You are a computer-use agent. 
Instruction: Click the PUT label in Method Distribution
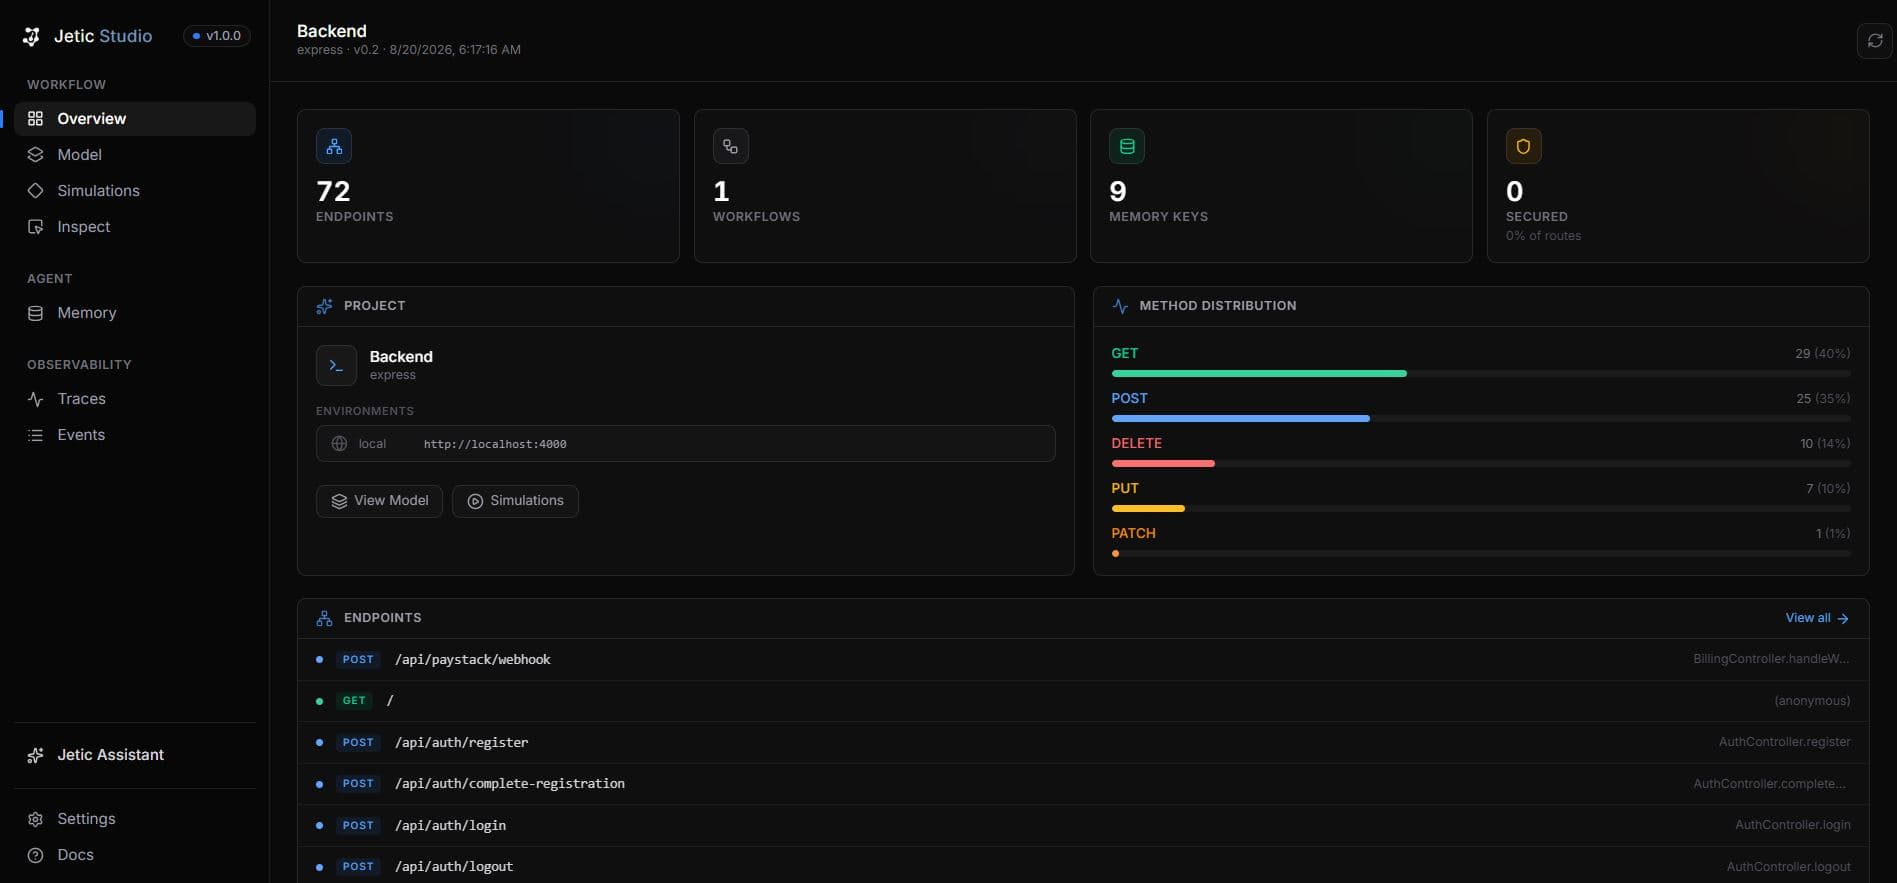[1125, 489]
